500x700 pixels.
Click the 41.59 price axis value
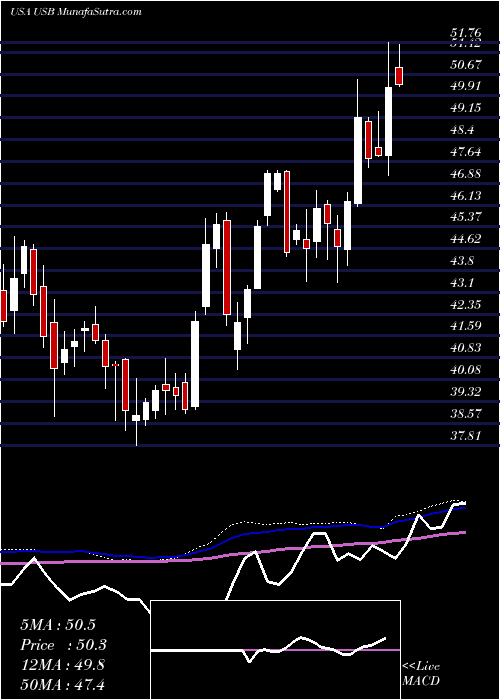466,326
